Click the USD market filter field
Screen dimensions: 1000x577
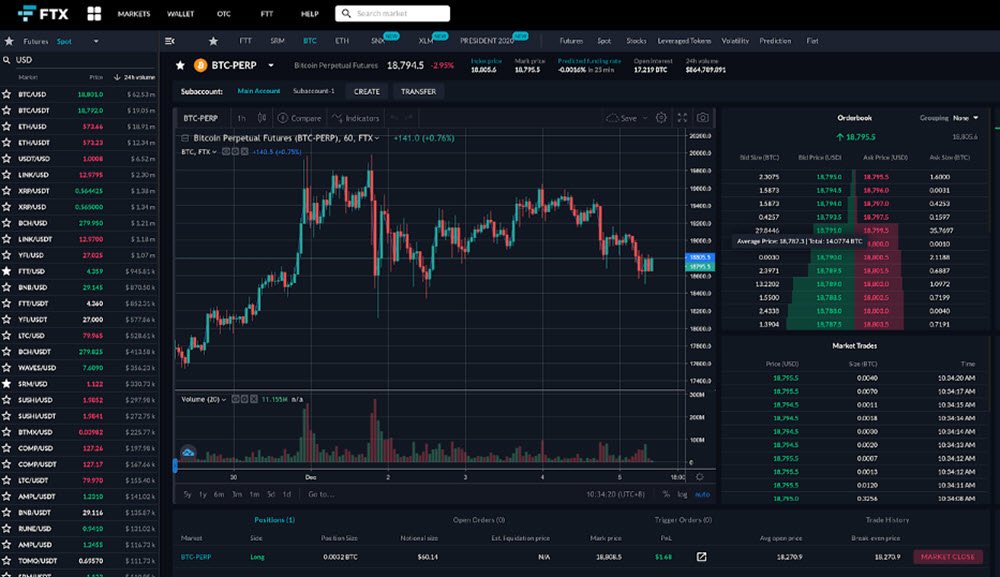[79, 60]
